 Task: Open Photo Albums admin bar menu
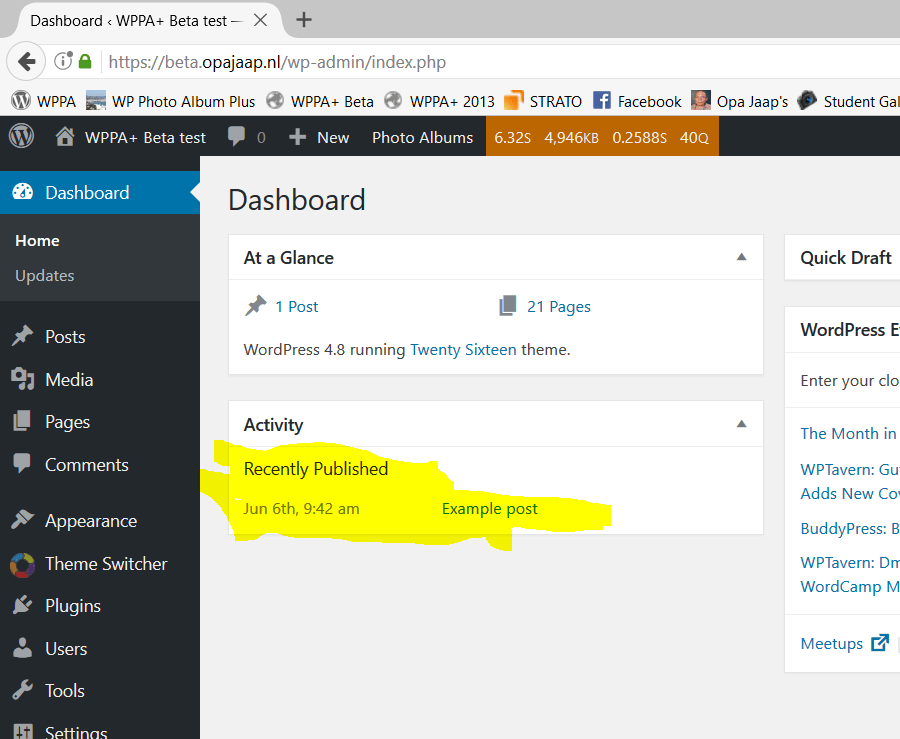click(422, 137)
